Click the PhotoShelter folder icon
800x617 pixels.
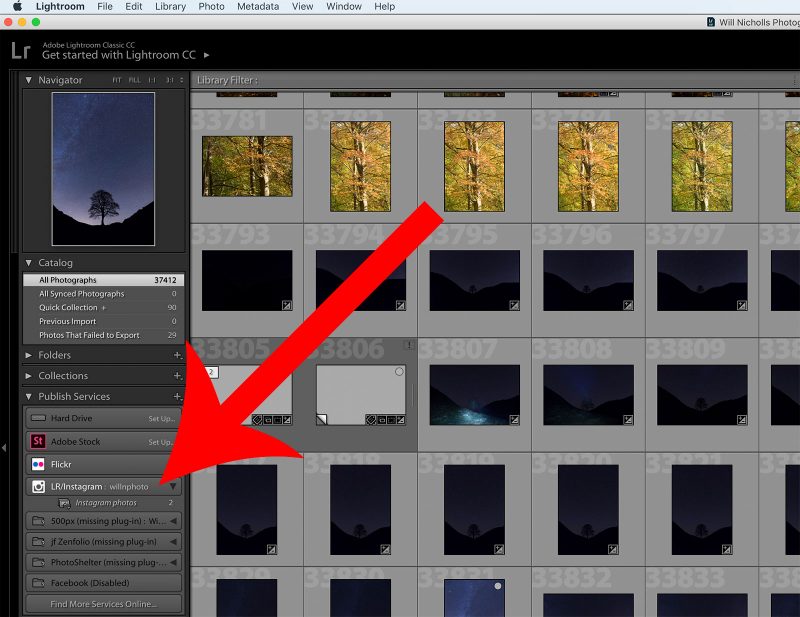tap(38, 562)
